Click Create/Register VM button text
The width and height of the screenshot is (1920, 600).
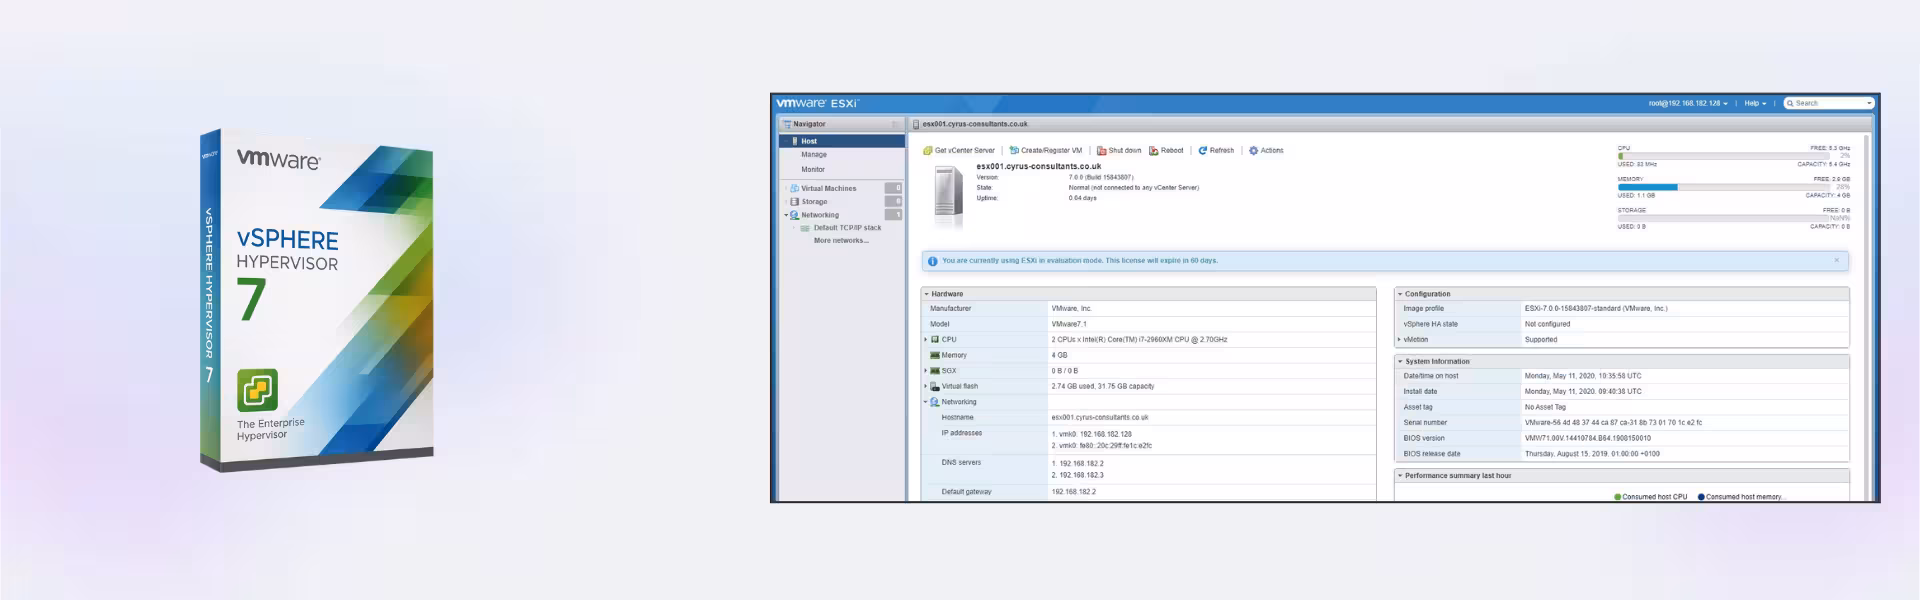pos(1051,151)
